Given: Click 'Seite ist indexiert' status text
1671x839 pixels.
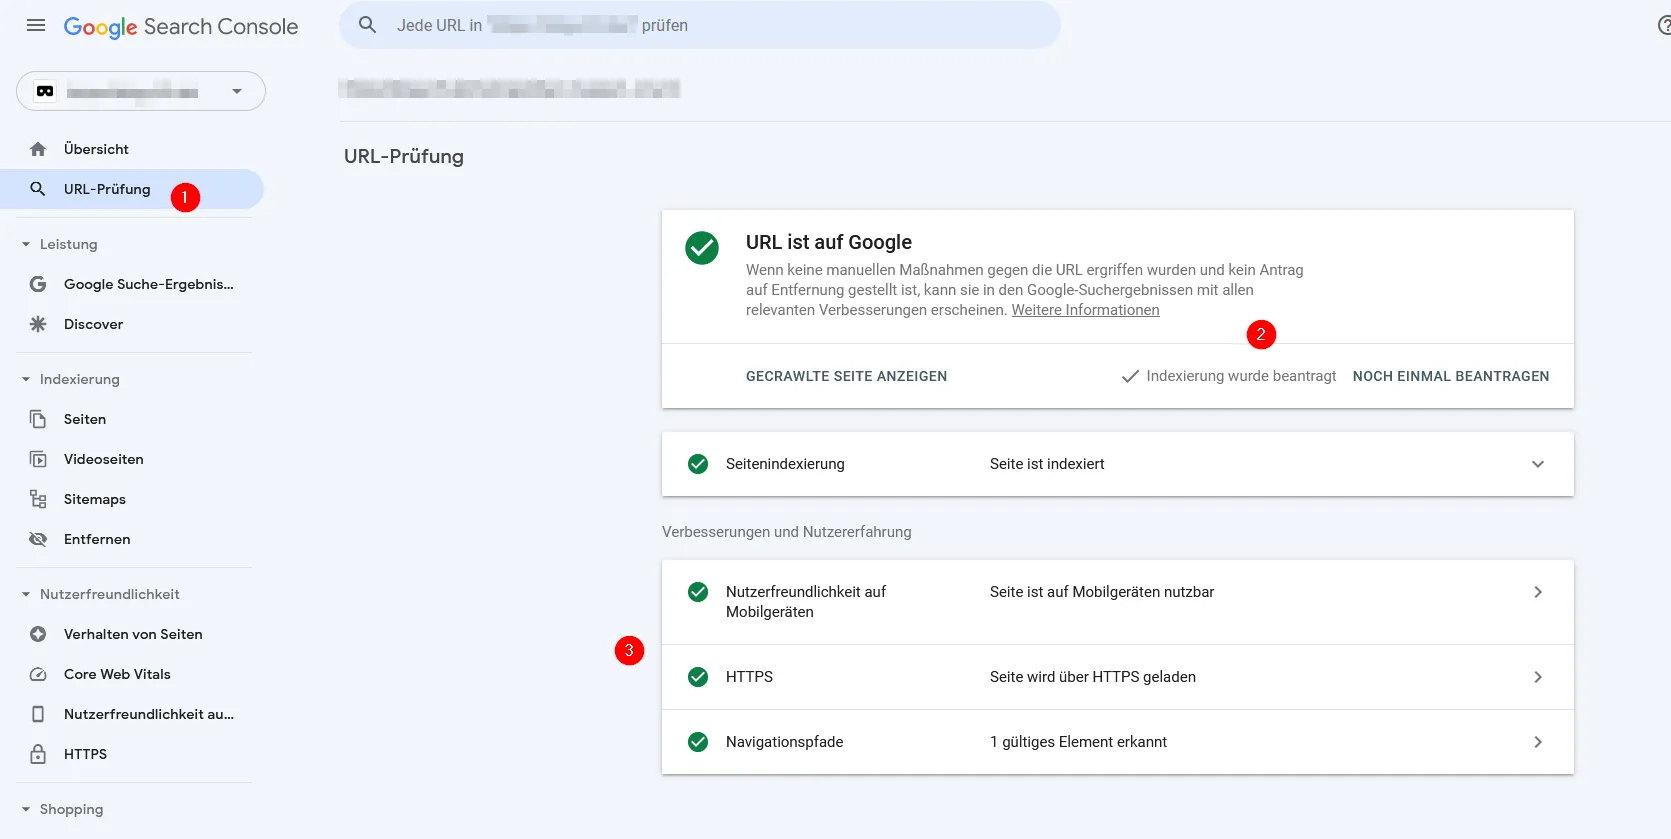Looking at the screenshot, I should (1047, 464).
